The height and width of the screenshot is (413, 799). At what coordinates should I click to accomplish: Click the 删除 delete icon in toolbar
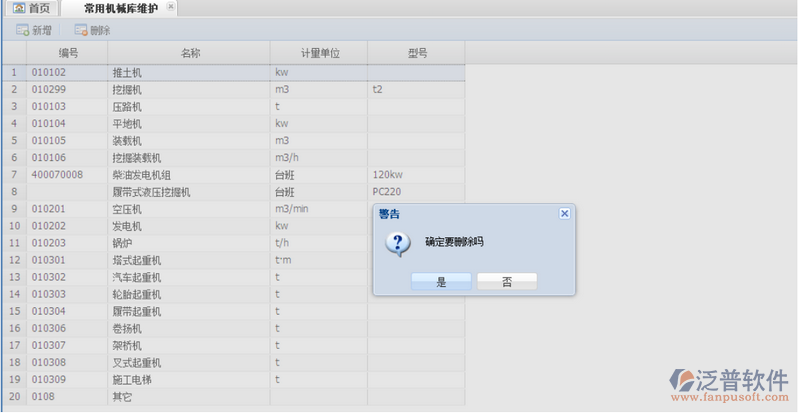81,30
